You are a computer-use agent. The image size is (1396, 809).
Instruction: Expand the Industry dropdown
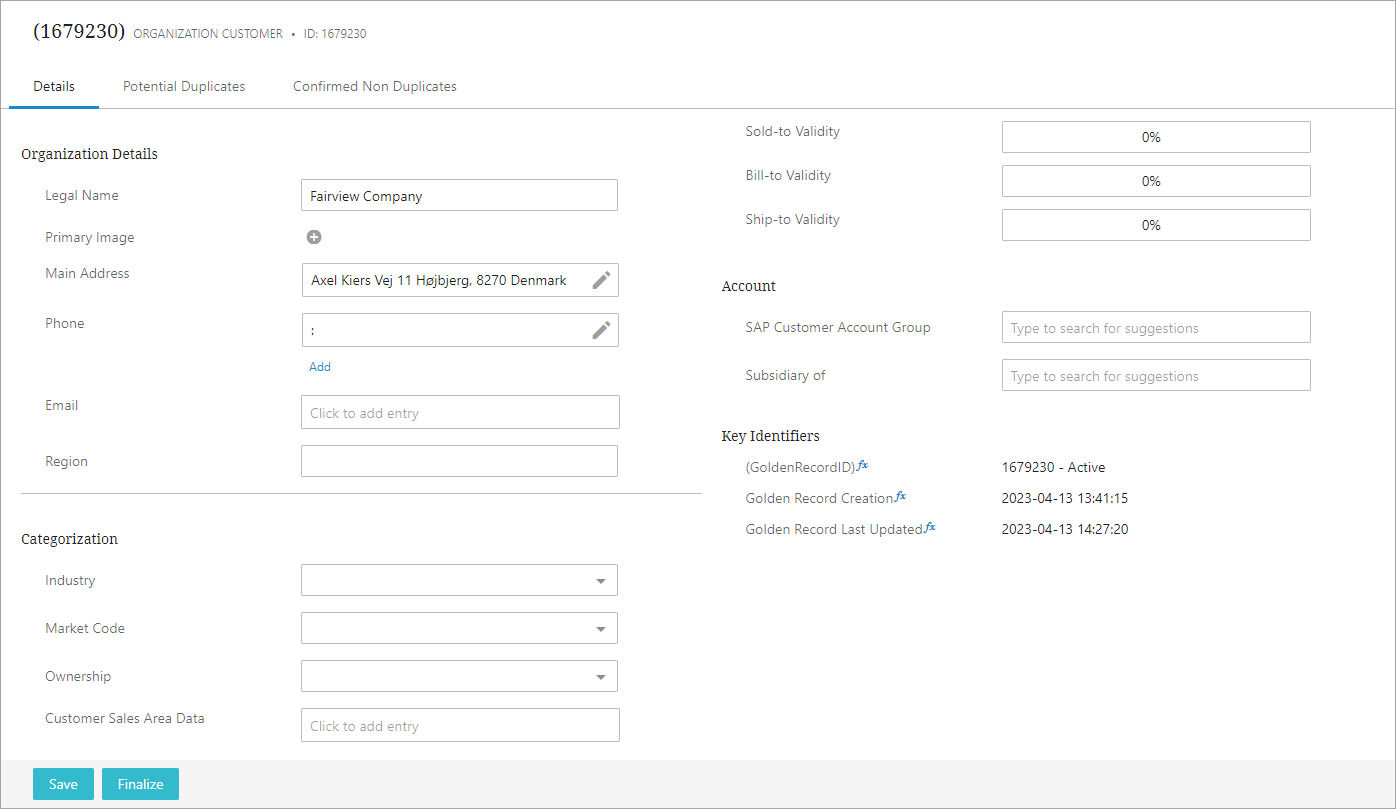600,581
